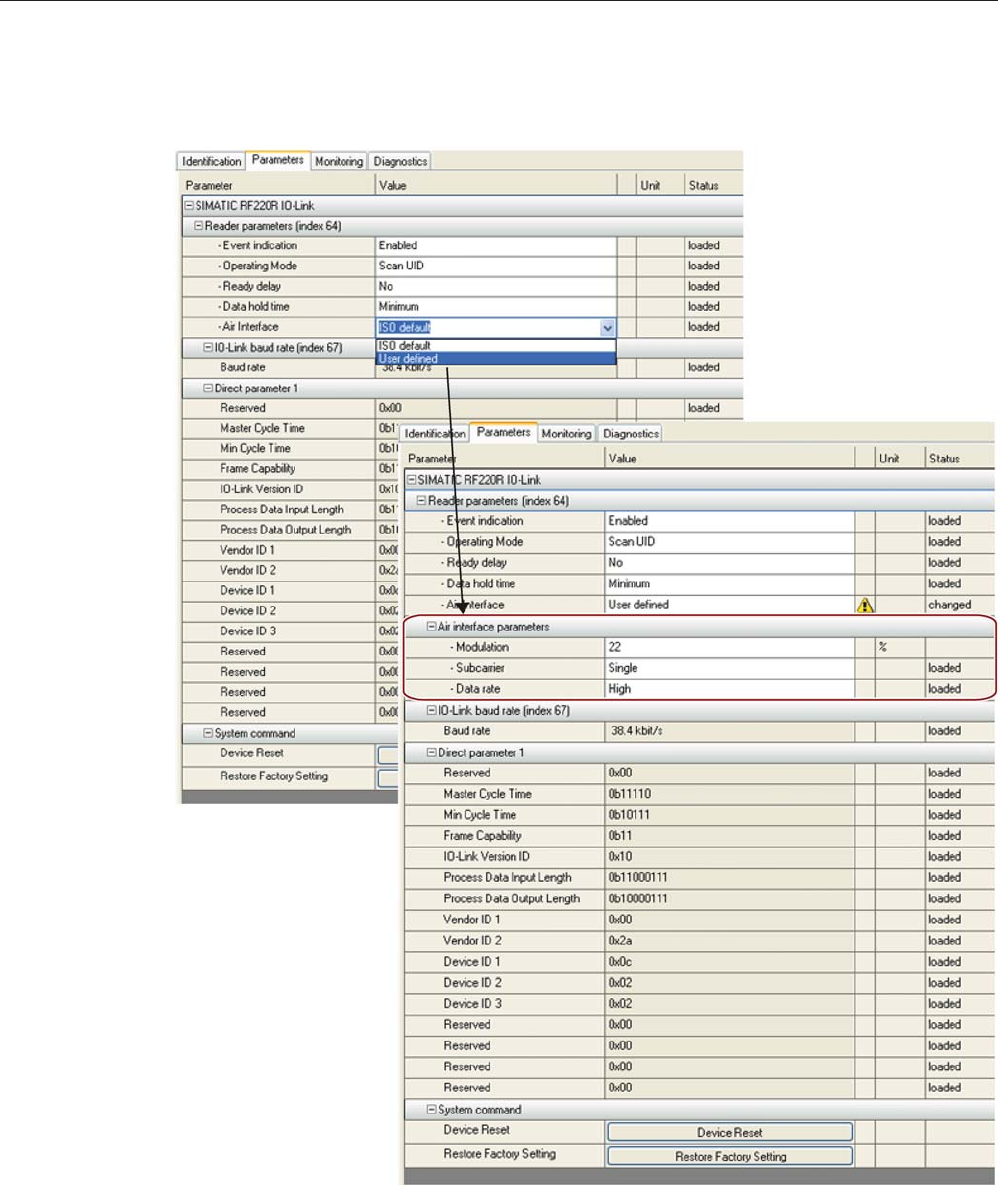The height and width of the screenshot is (1186, 1000).
Task: Open Monitoring tab in back window
Action: tap(339, 161)
